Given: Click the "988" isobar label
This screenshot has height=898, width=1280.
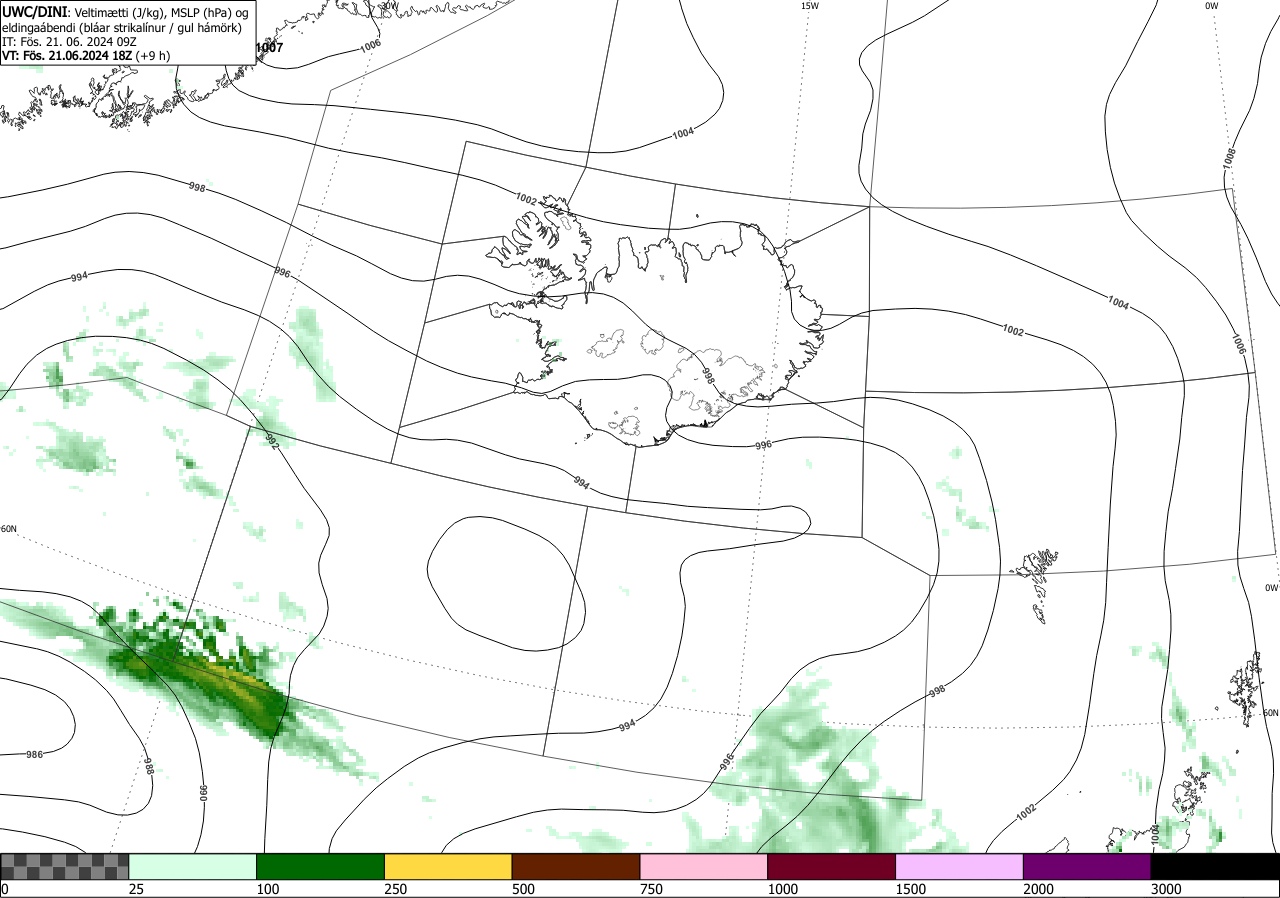Looking at the screenshot, I should pyautogui.click(x=148, y=767).
